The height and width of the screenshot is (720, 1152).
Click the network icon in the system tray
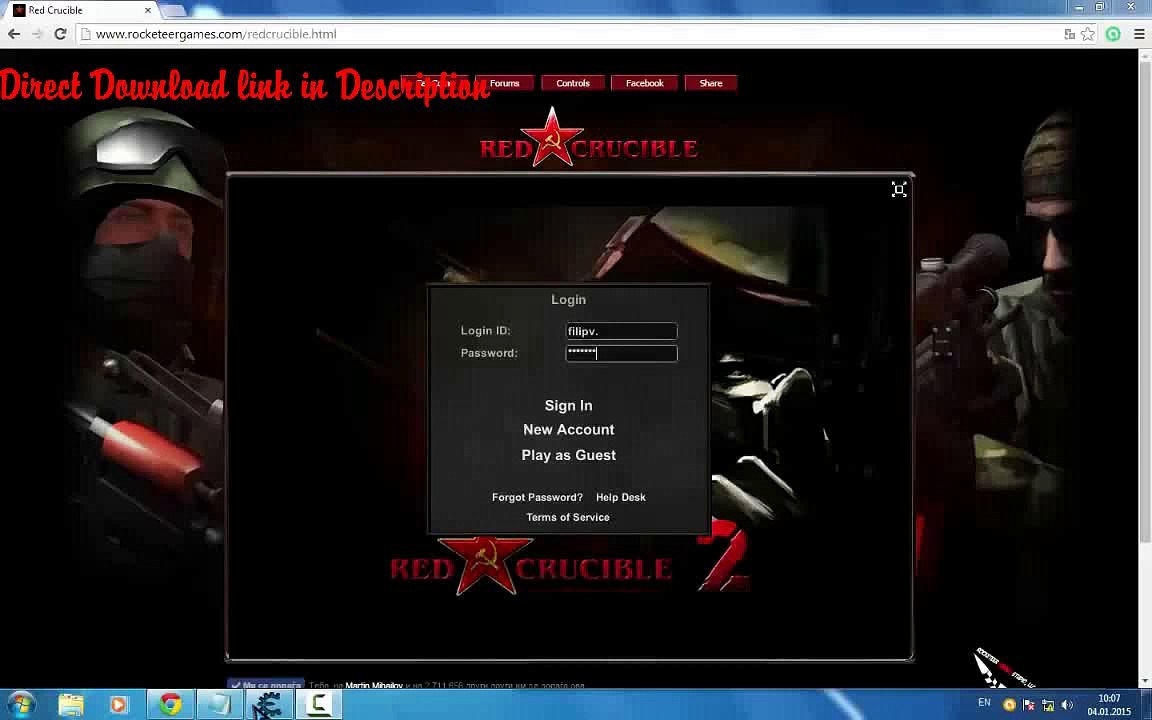point(1048,705)
